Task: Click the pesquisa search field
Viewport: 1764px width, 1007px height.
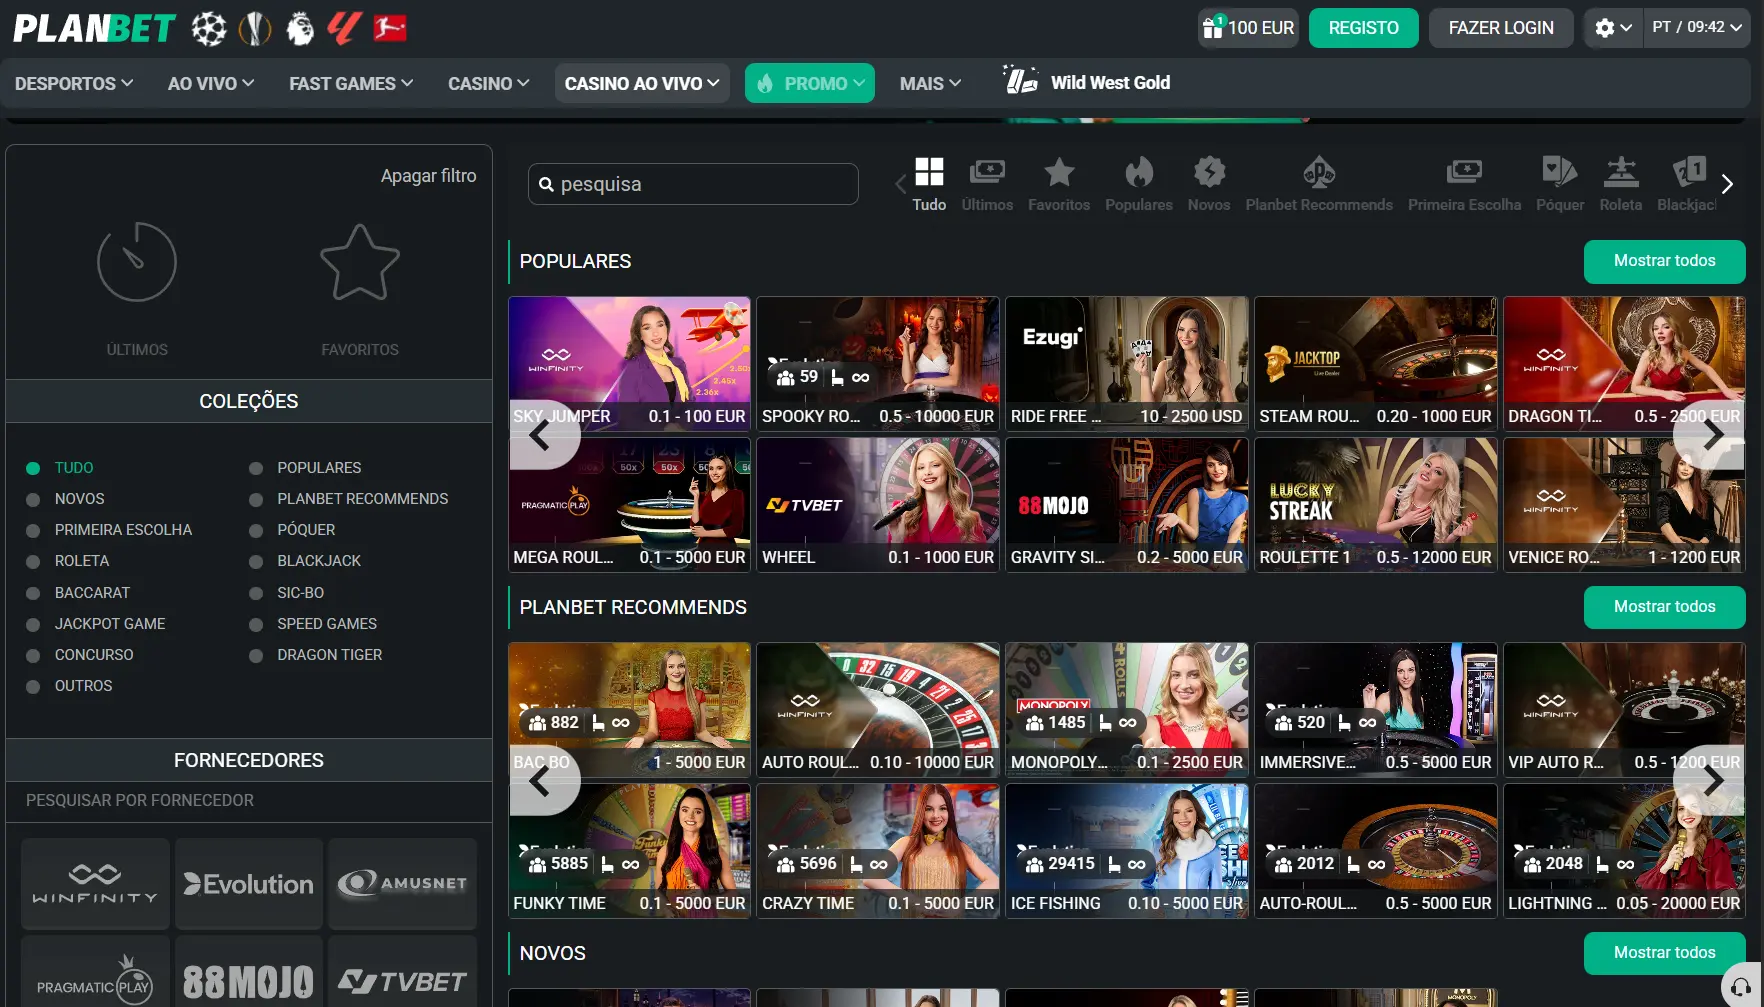Action: 693,184
